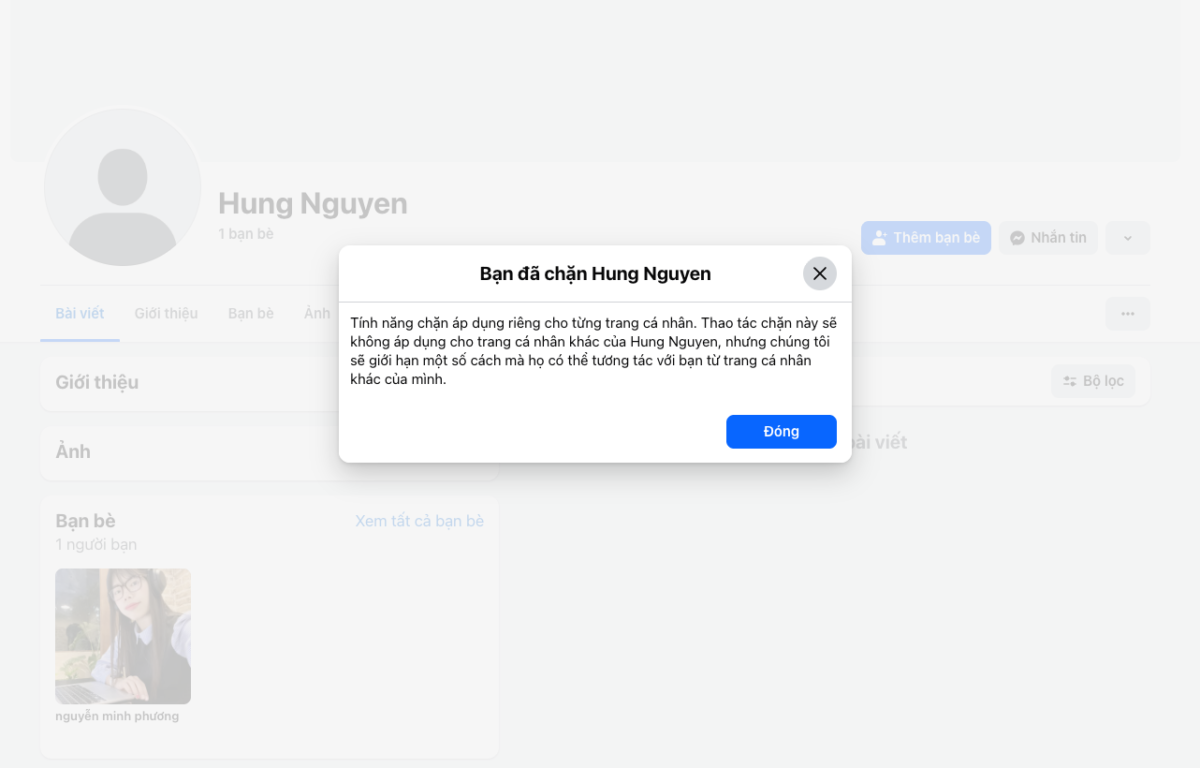Click the nguyễn minh phương name link

(117, 716)
